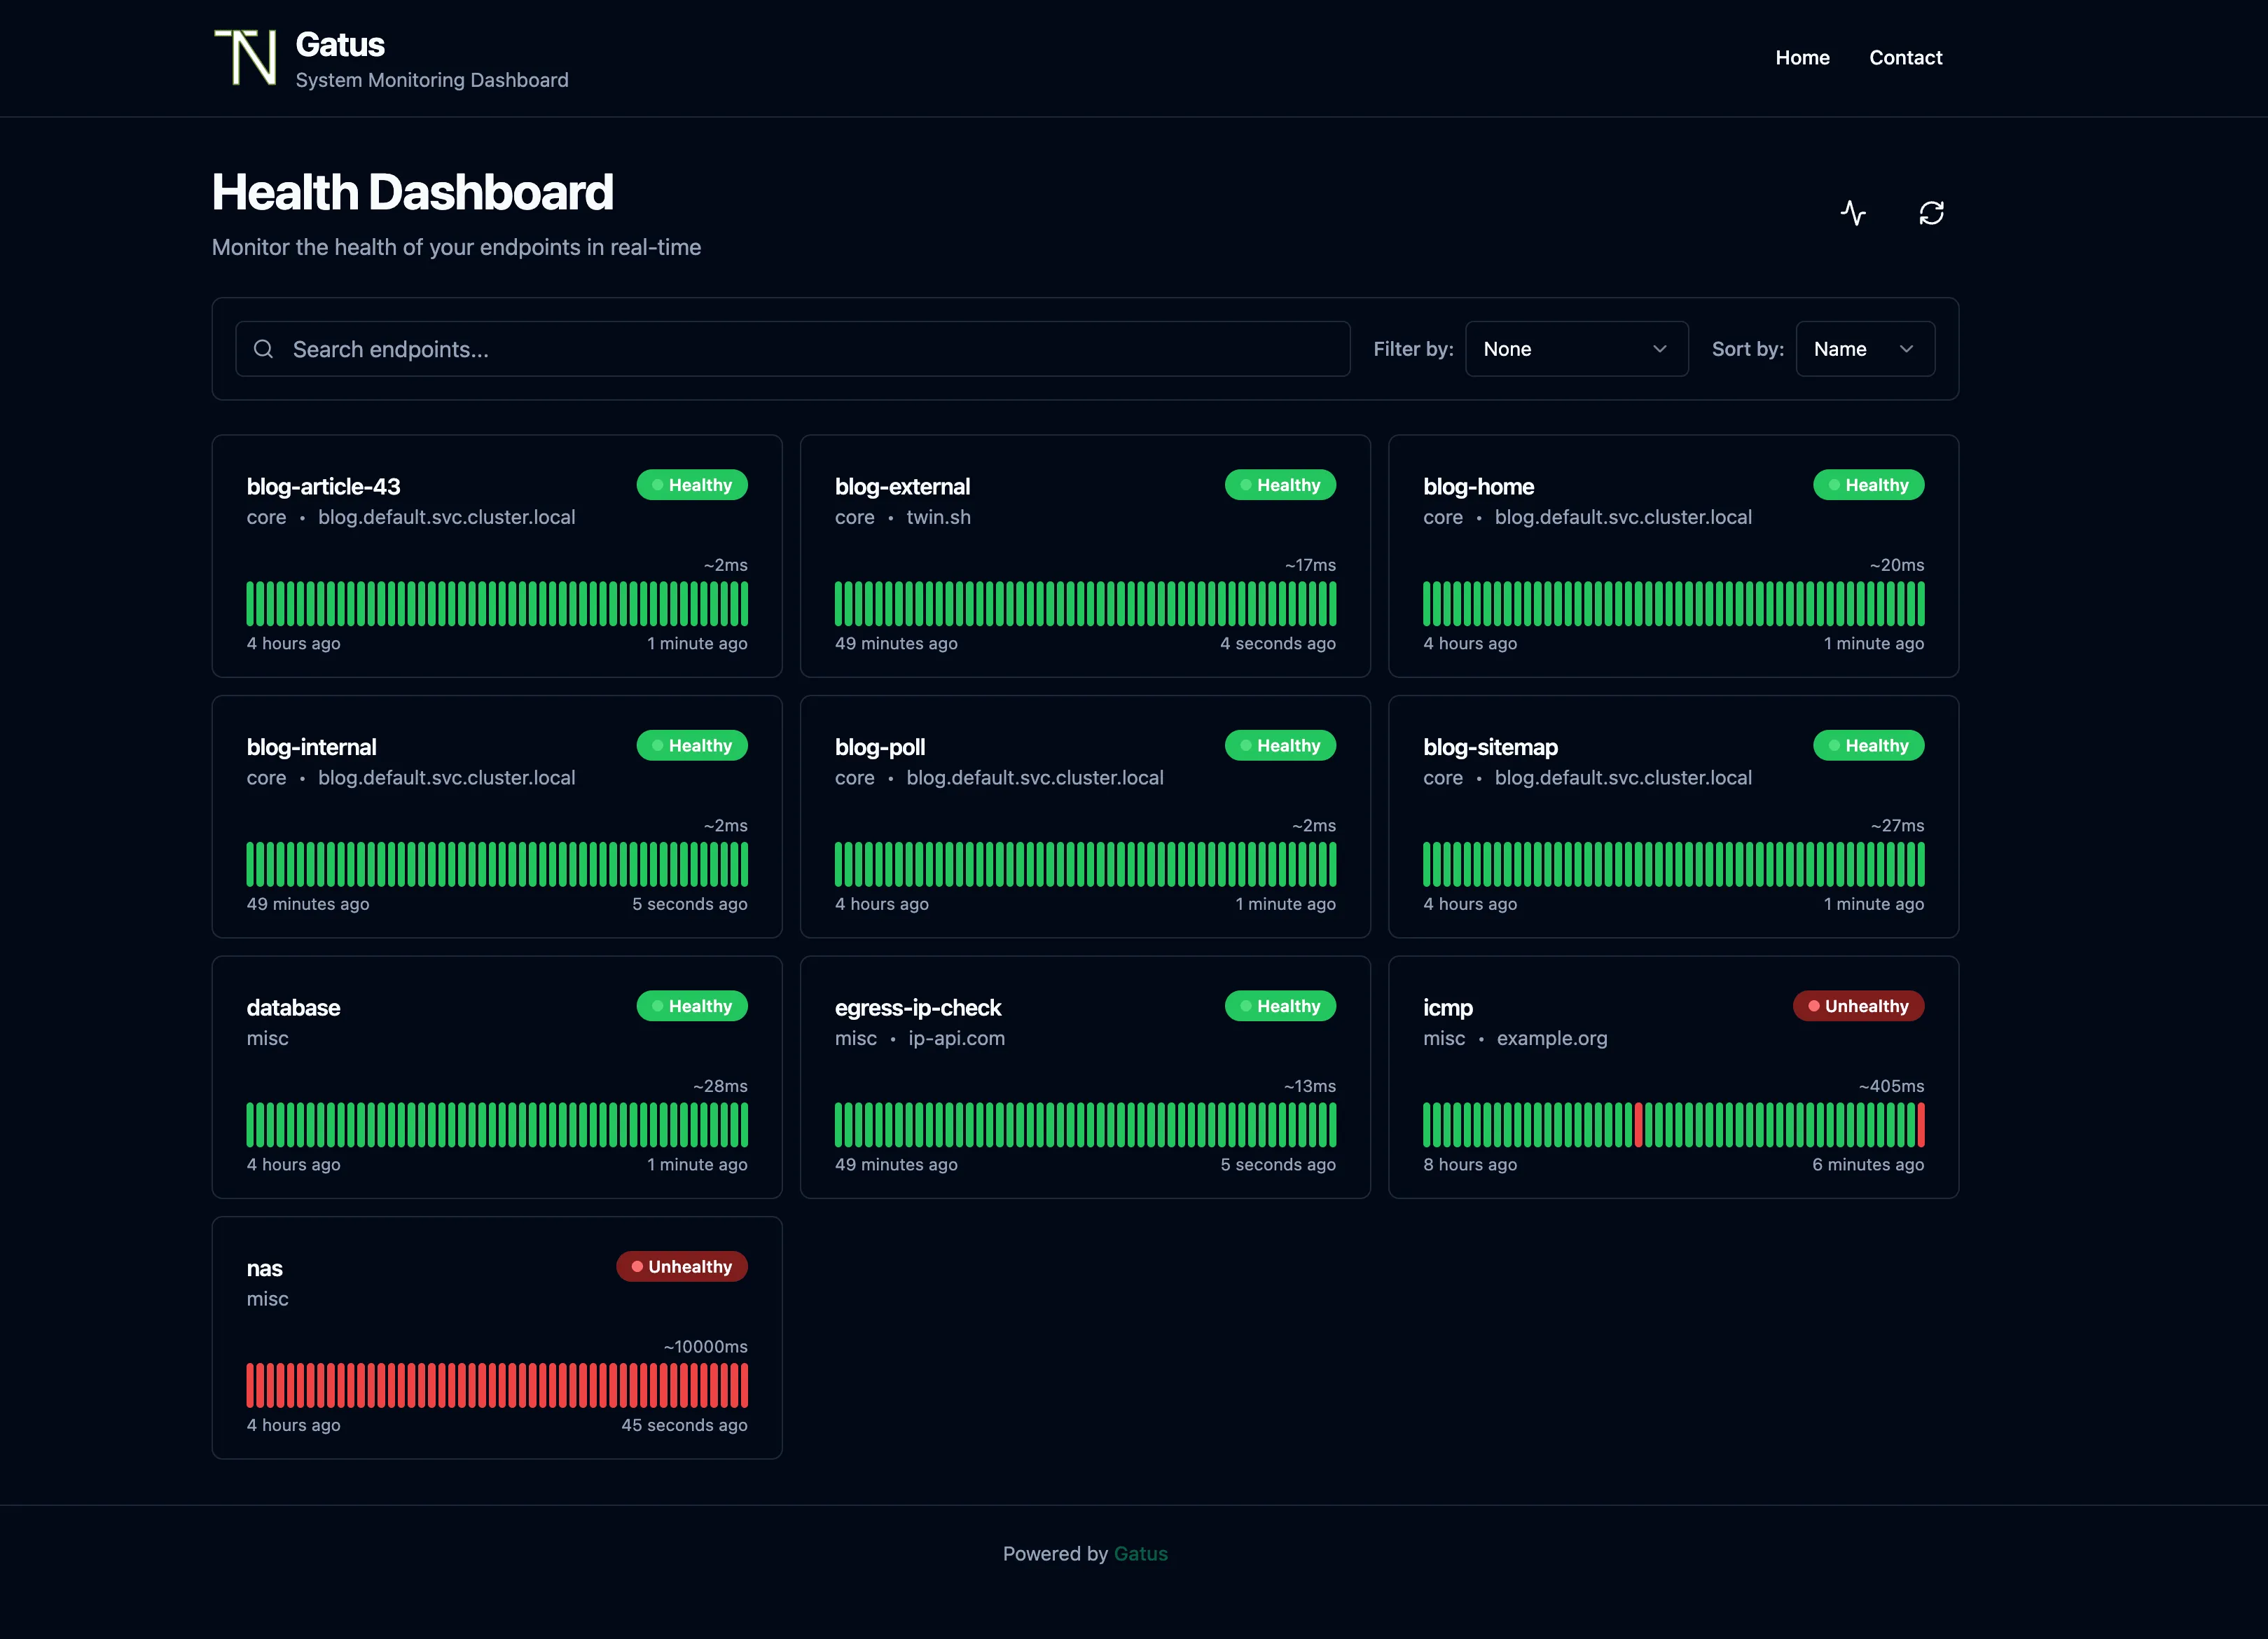This screenshot has height=1639, width=2268.
Task: Click '49 minutes ago' on blog-internal card
Action: tap(308, 904)
